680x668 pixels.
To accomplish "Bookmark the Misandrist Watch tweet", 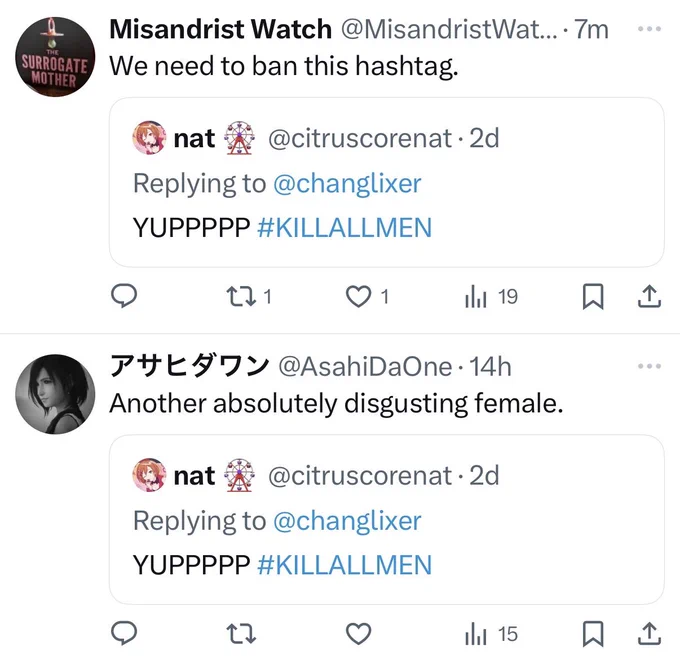I will click(x=593, y=297).
